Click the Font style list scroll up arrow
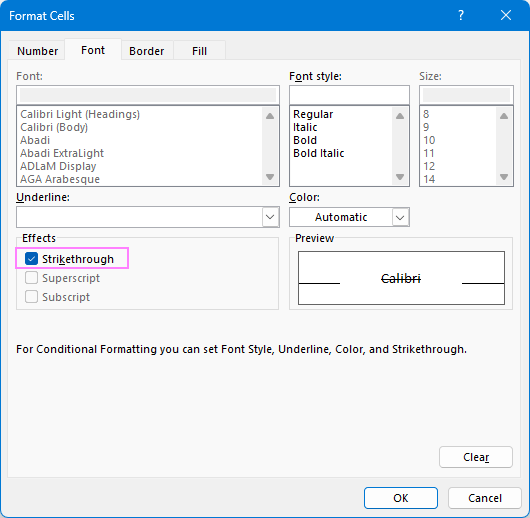Screen dimensions: 530x518 click(400, 116)
